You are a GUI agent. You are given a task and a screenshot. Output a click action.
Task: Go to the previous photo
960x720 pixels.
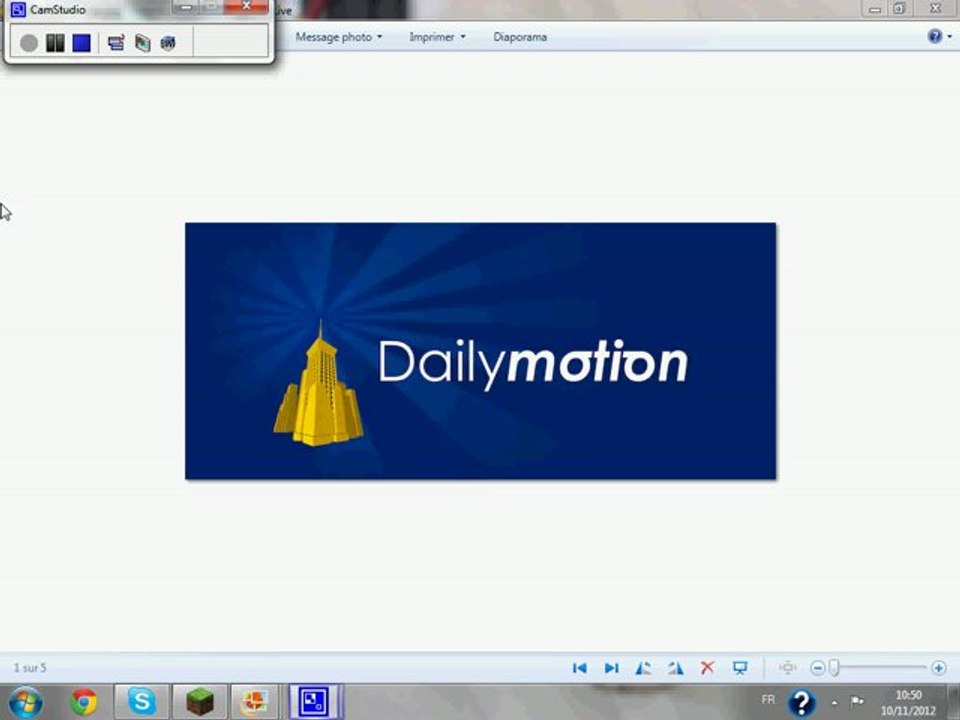pyautogui.click(x=579, y=668)
